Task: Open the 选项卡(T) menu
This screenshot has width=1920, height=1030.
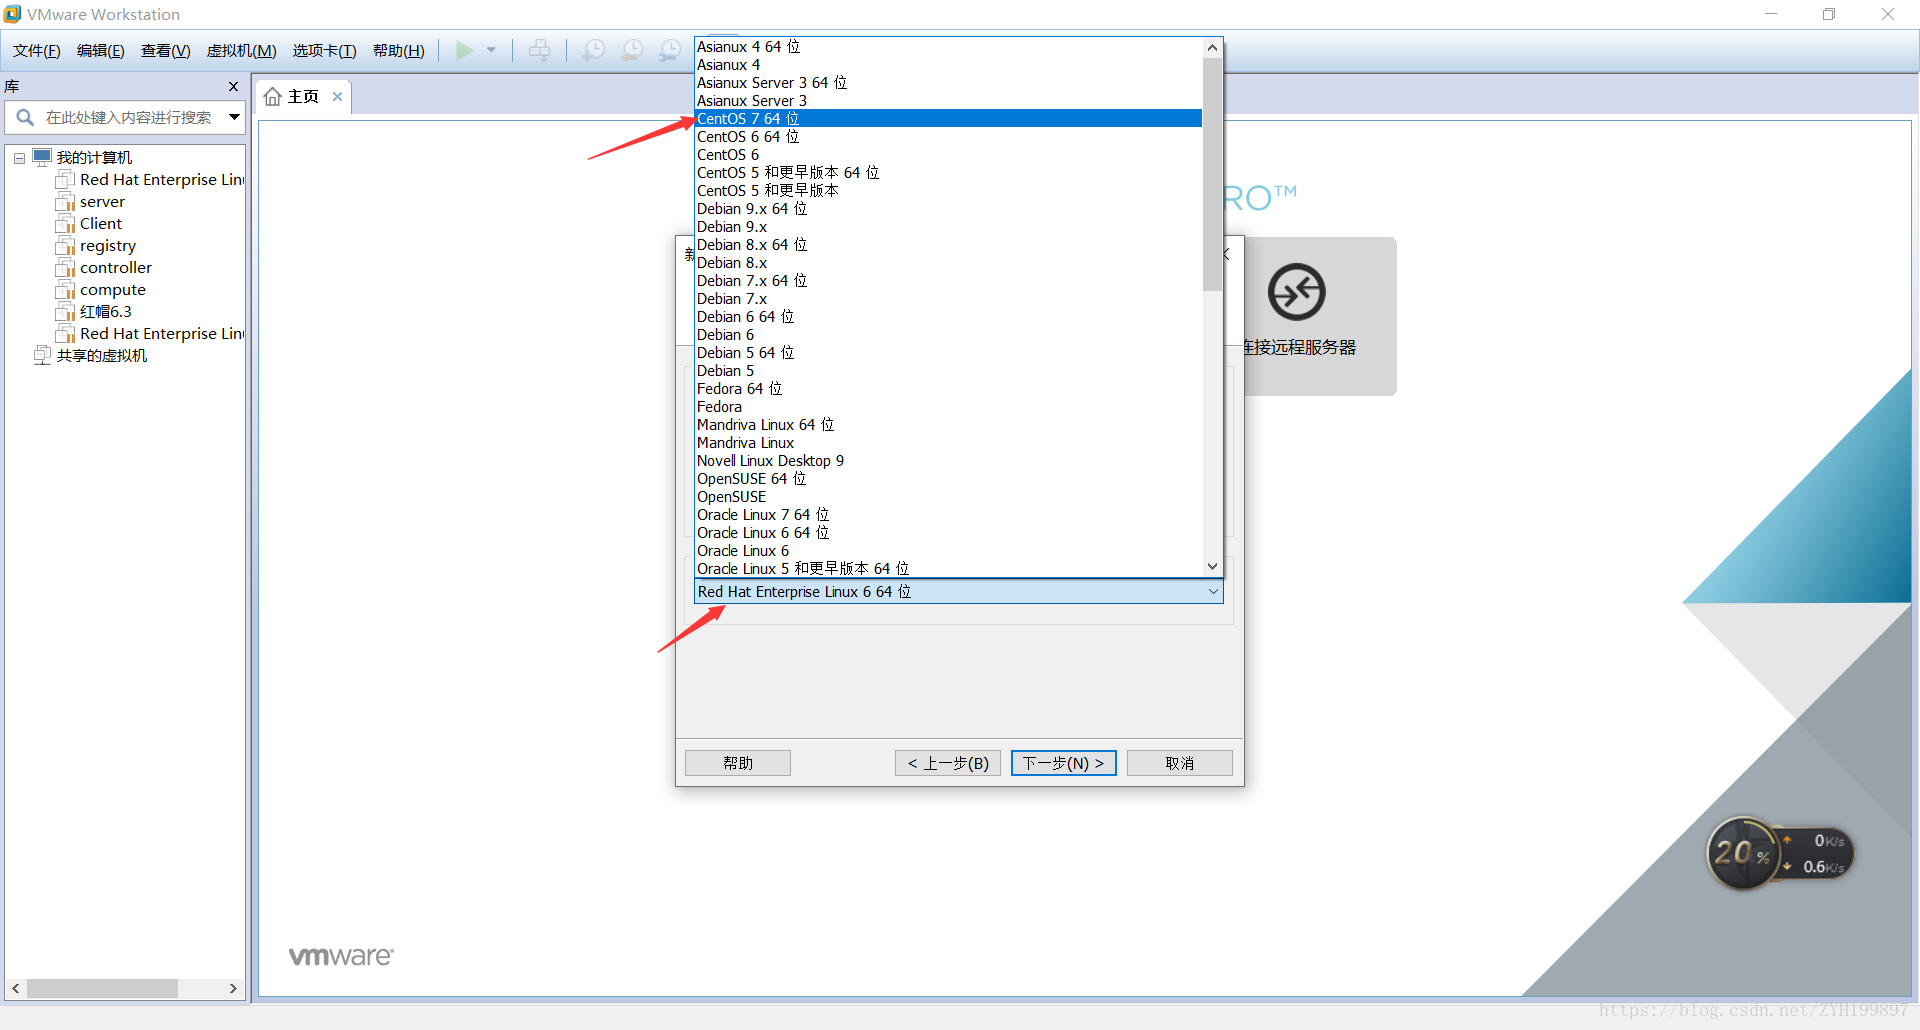Action: [325, 51]
